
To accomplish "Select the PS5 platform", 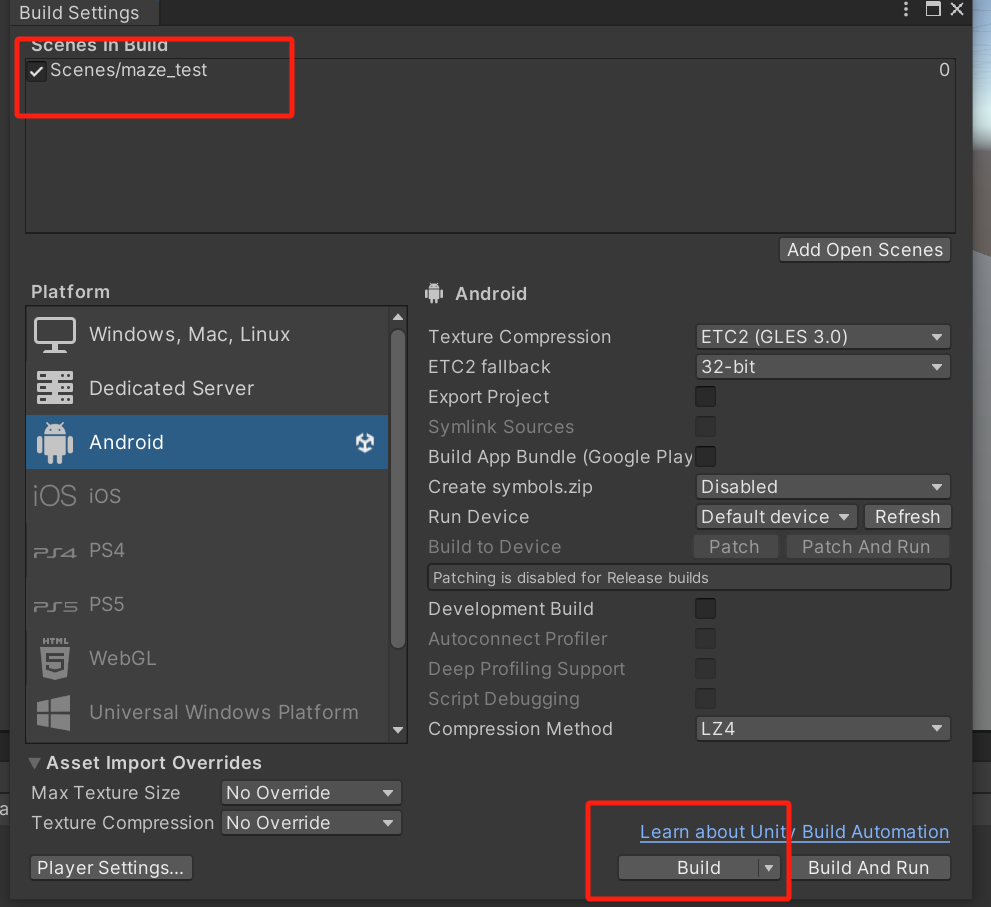I will coord(207,605).
